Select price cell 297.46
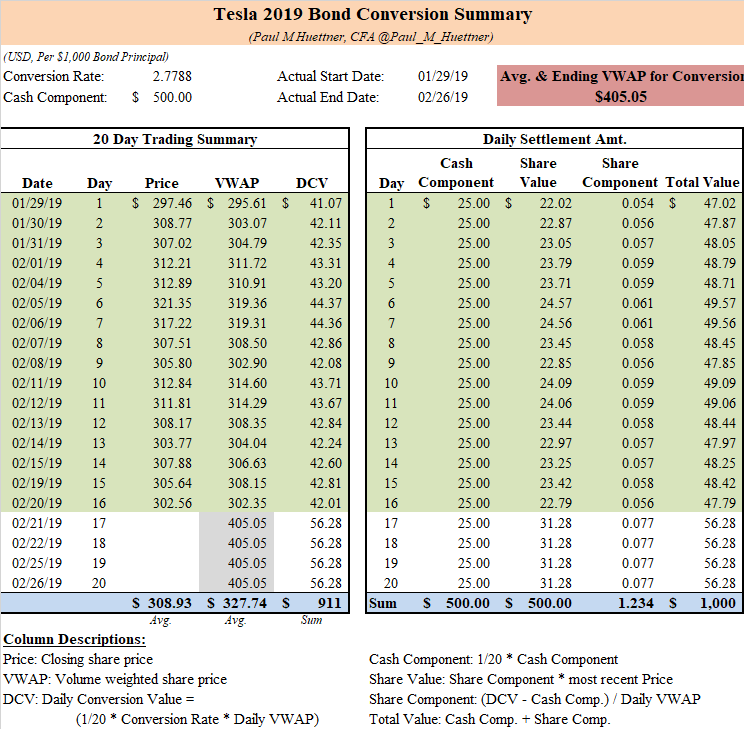The height and width of the screenshot is (729, 744). pyautogui.click(x=172, y=203)
